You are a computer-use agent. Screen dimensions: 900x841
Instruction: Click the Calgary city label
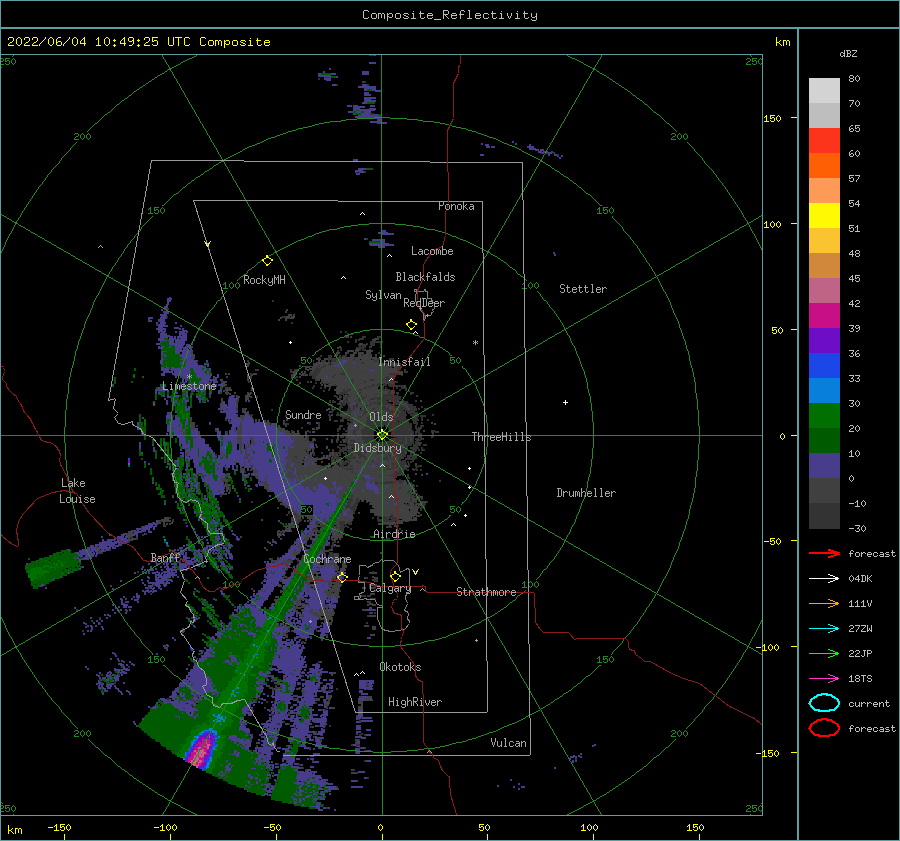pos(390,588)
